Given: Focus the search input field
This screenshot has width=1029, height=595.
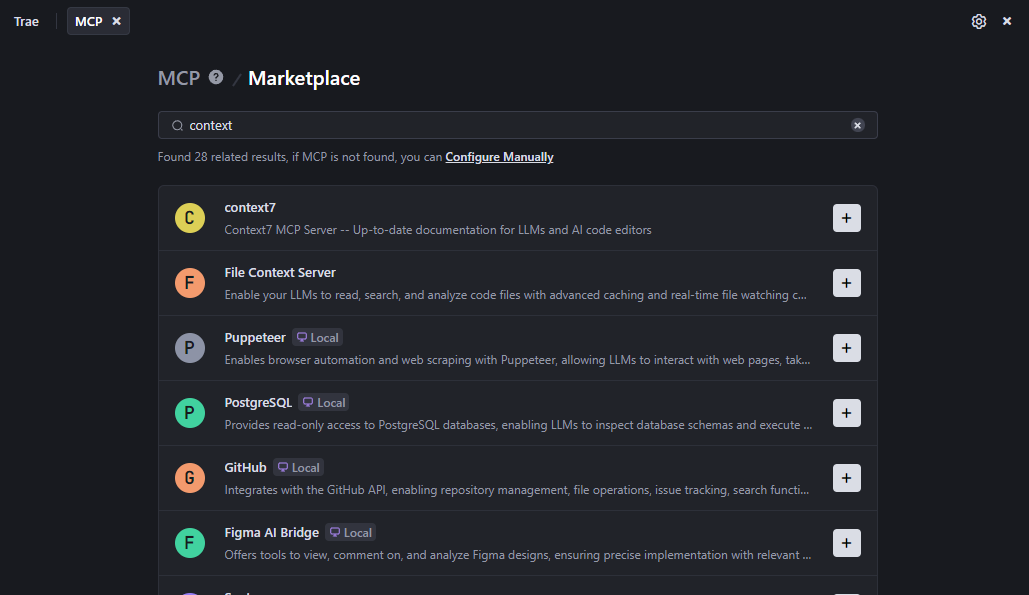Looking at the screenshot, I should click(500, 125).
